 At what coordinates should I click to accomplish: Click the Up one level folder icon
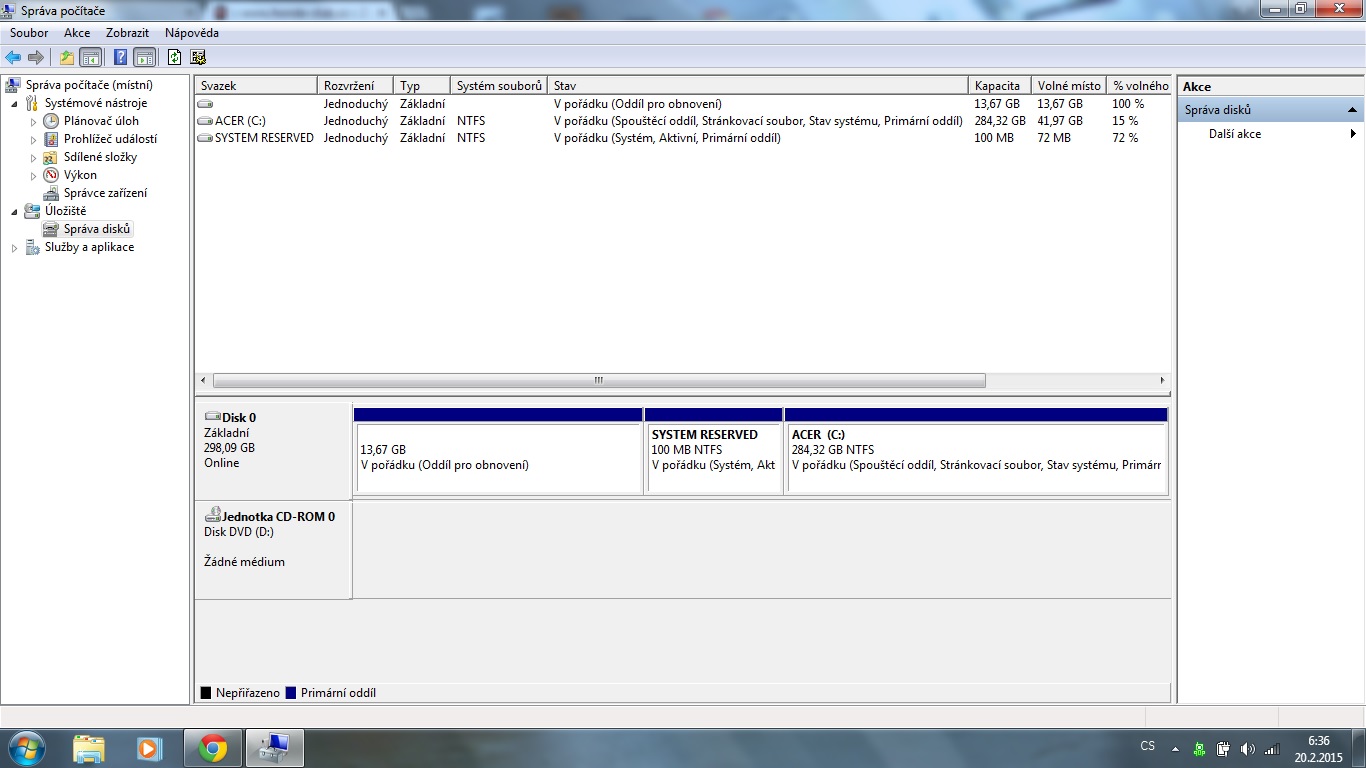click(x=67, y=57)
